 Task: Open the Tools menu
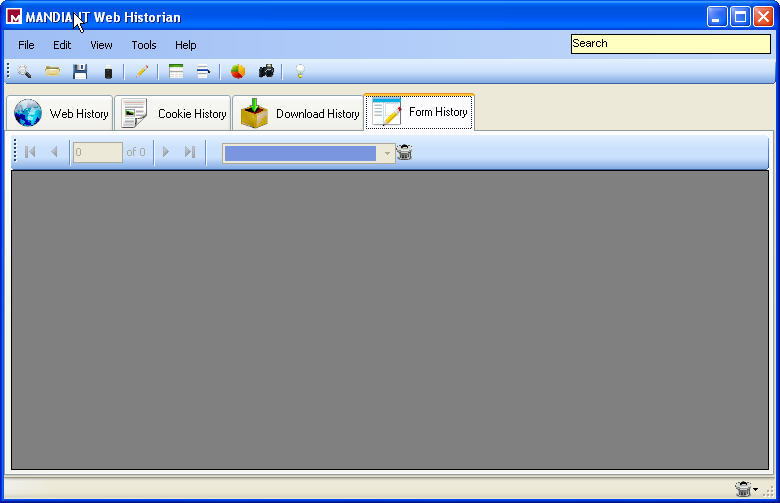pyautogui.click(x=144, y=45)
